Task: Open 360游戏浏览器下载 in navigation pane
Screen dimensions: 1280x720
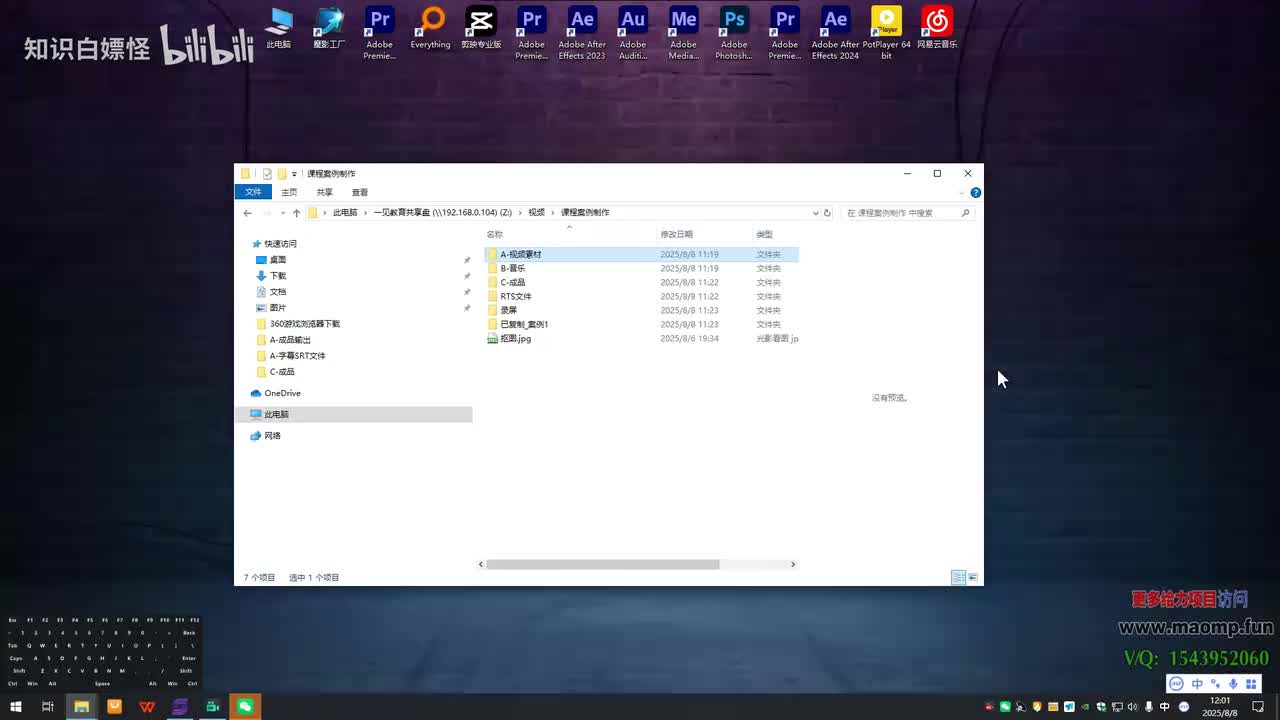Action: pos(304,324)
